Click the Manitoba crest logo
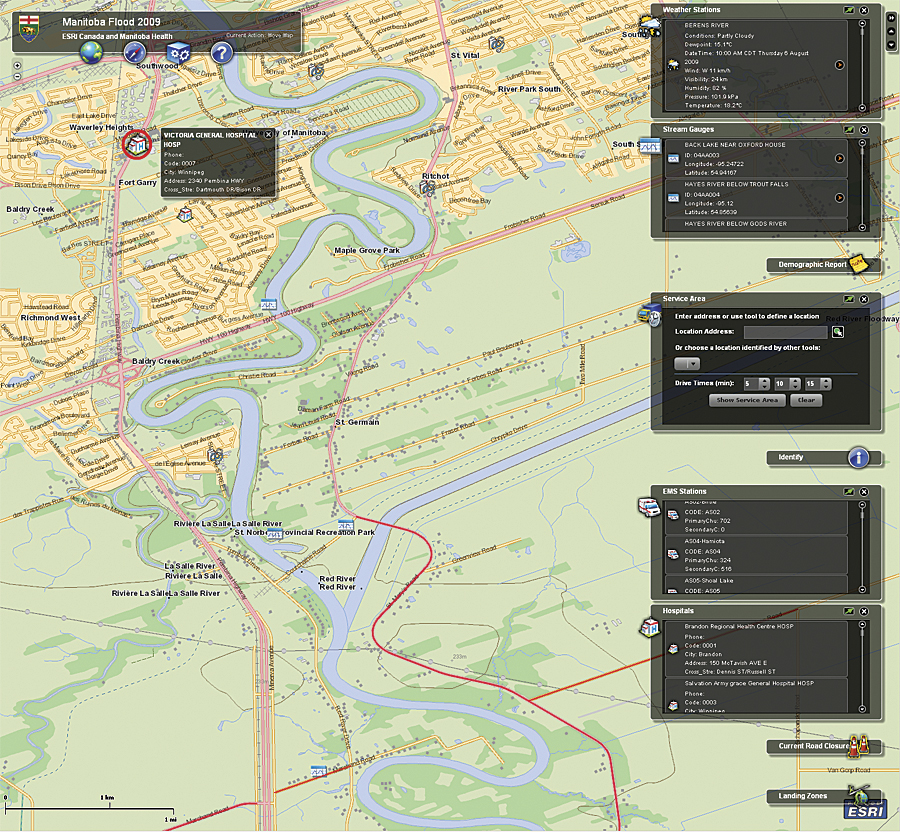The height and width of the screenshot is (832, 900). coord(30,29)
